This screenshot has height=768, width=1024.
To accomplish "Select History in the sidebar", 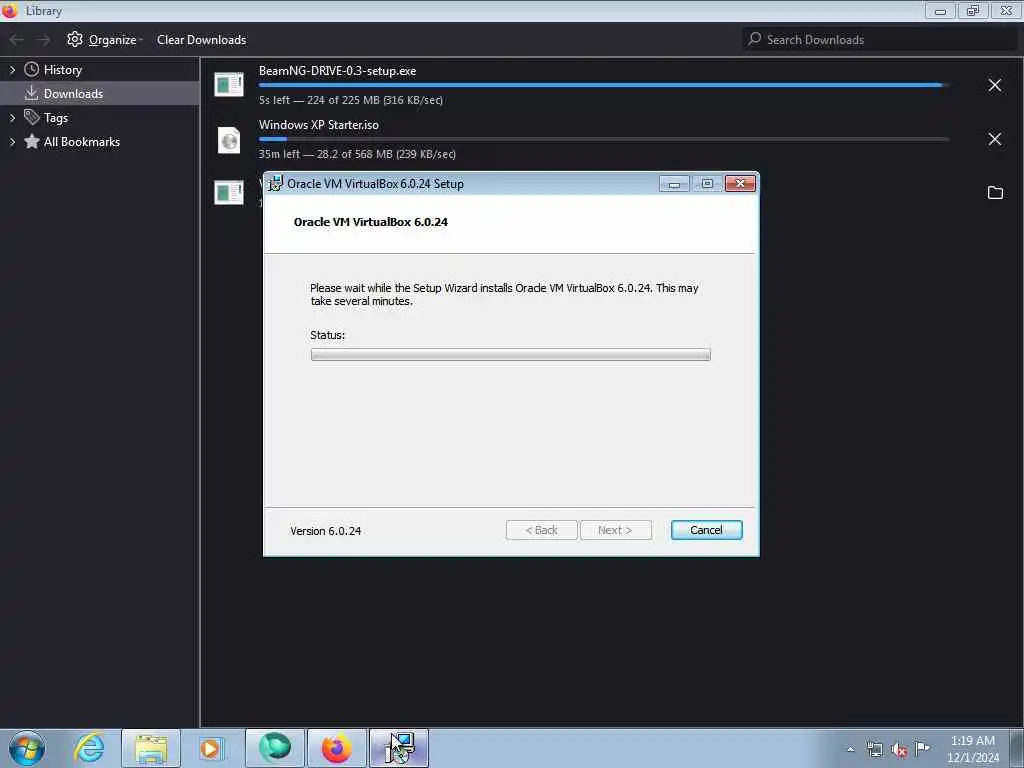I will [63, 70].
